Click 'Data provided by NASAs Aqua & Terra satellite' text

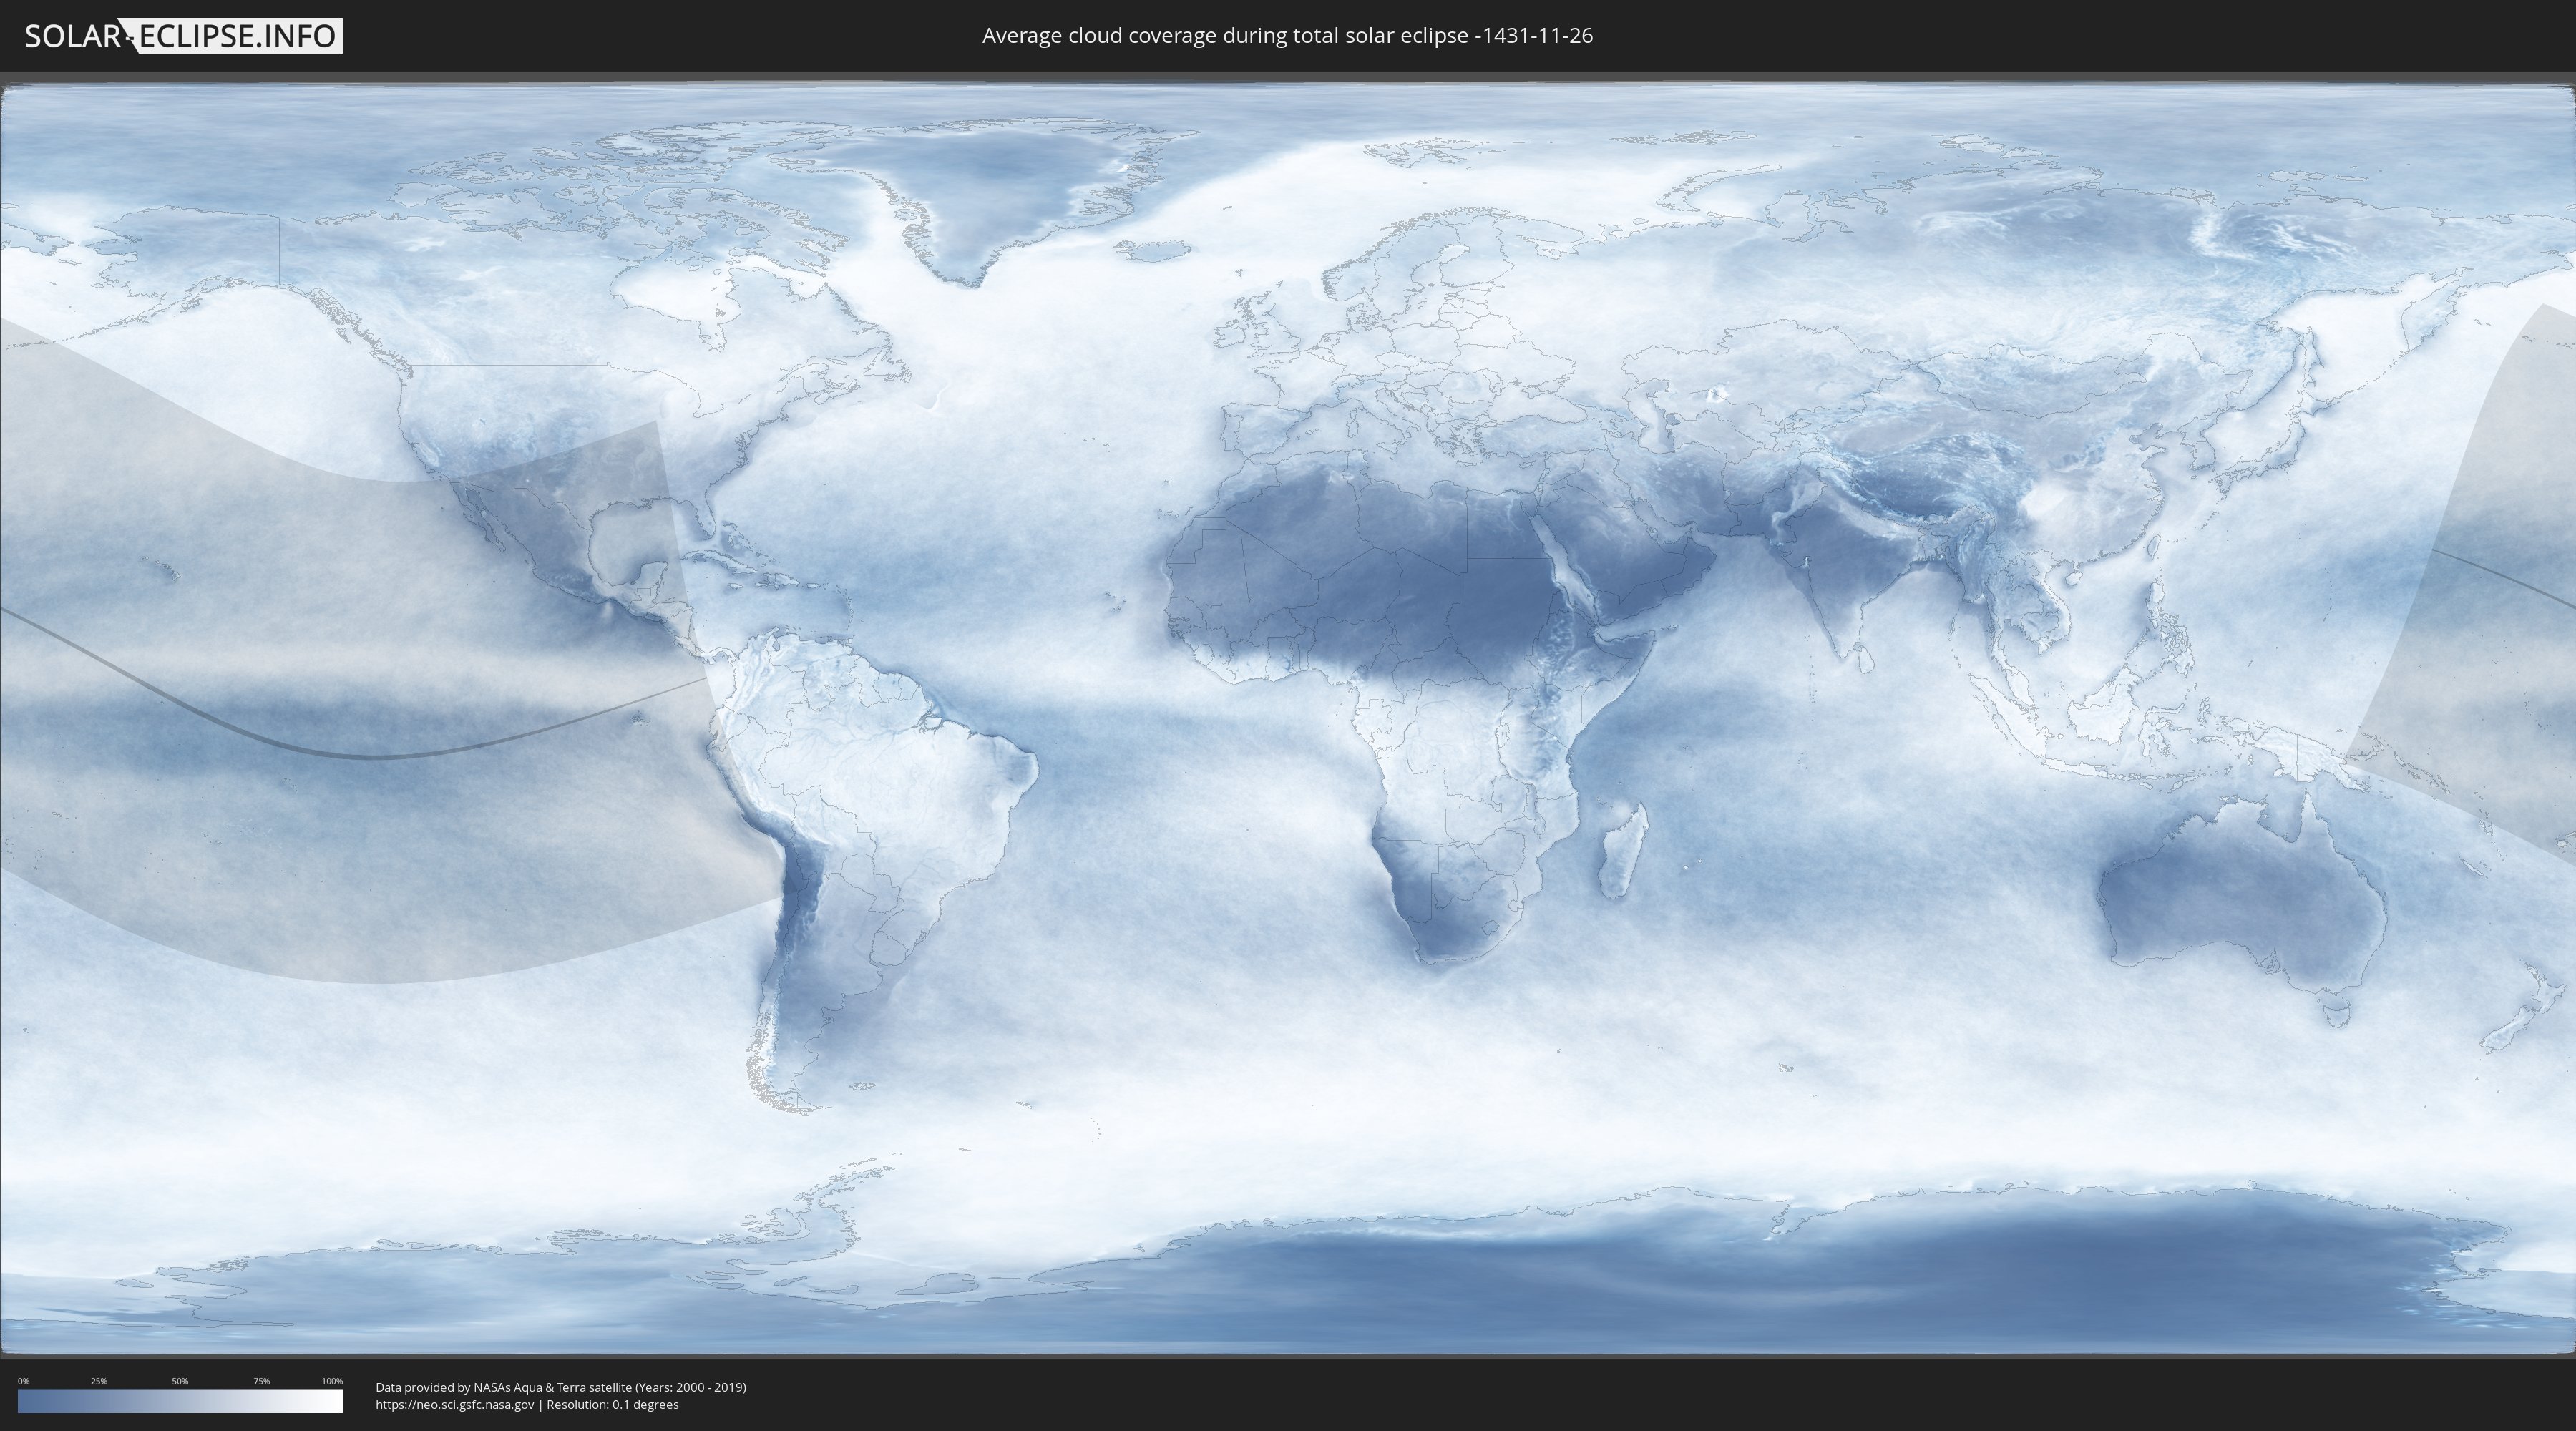pos(503,1387)
